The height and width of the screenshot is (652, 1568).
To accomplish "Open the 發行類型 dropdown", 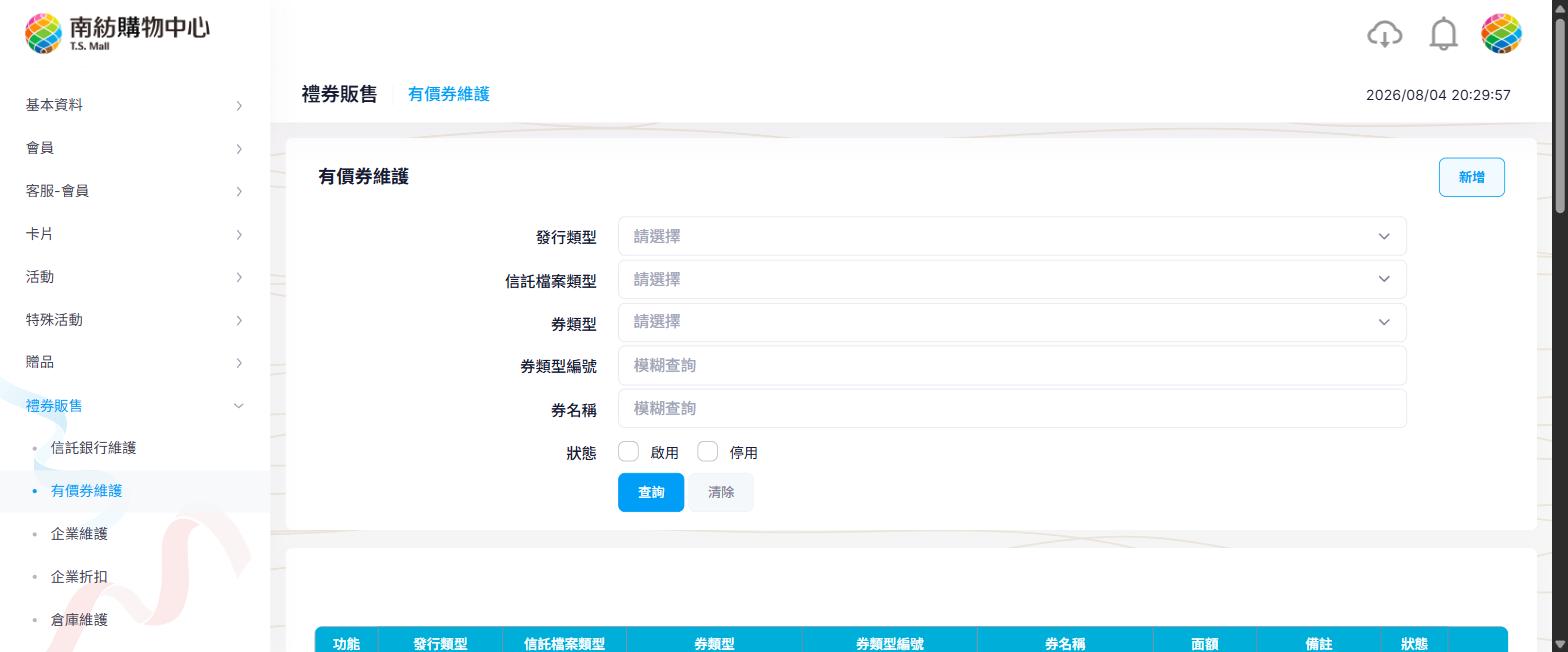I will 1012,236.
